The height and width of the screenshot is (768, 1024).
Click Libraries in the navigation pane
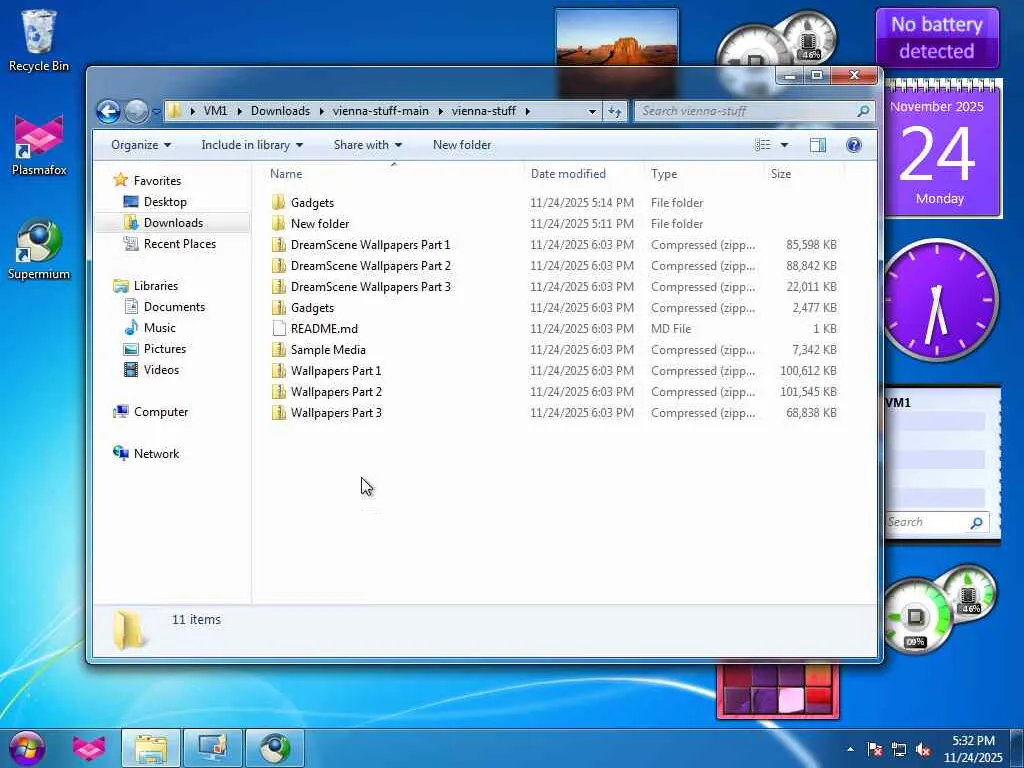coord(155,286)
